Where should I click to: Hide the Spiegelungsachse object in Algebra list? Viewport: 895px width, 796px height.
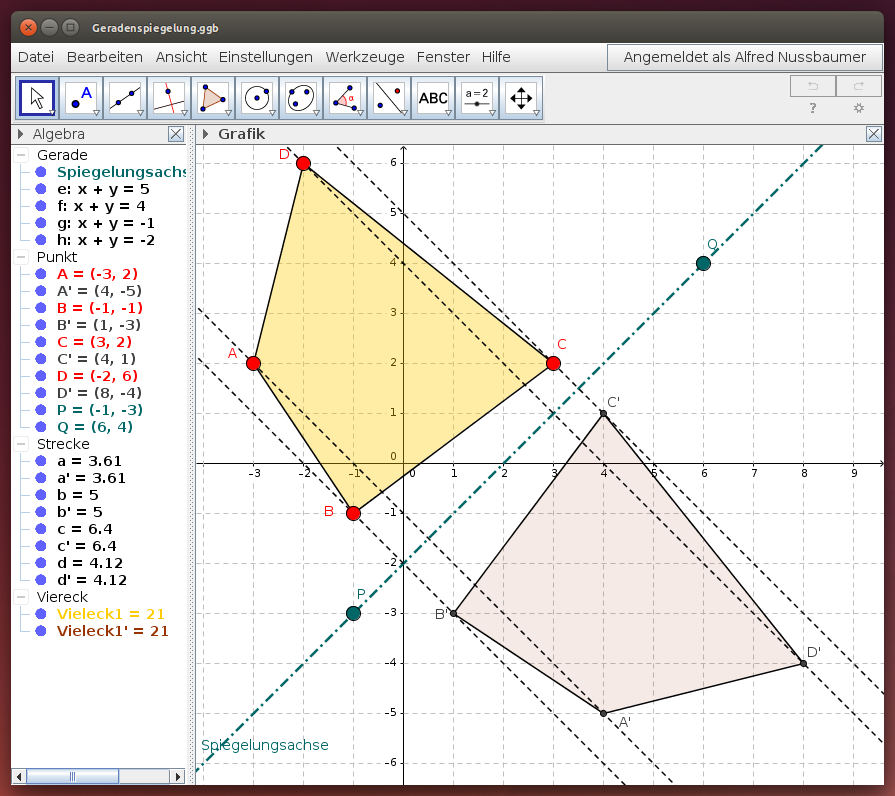(41, 172)
